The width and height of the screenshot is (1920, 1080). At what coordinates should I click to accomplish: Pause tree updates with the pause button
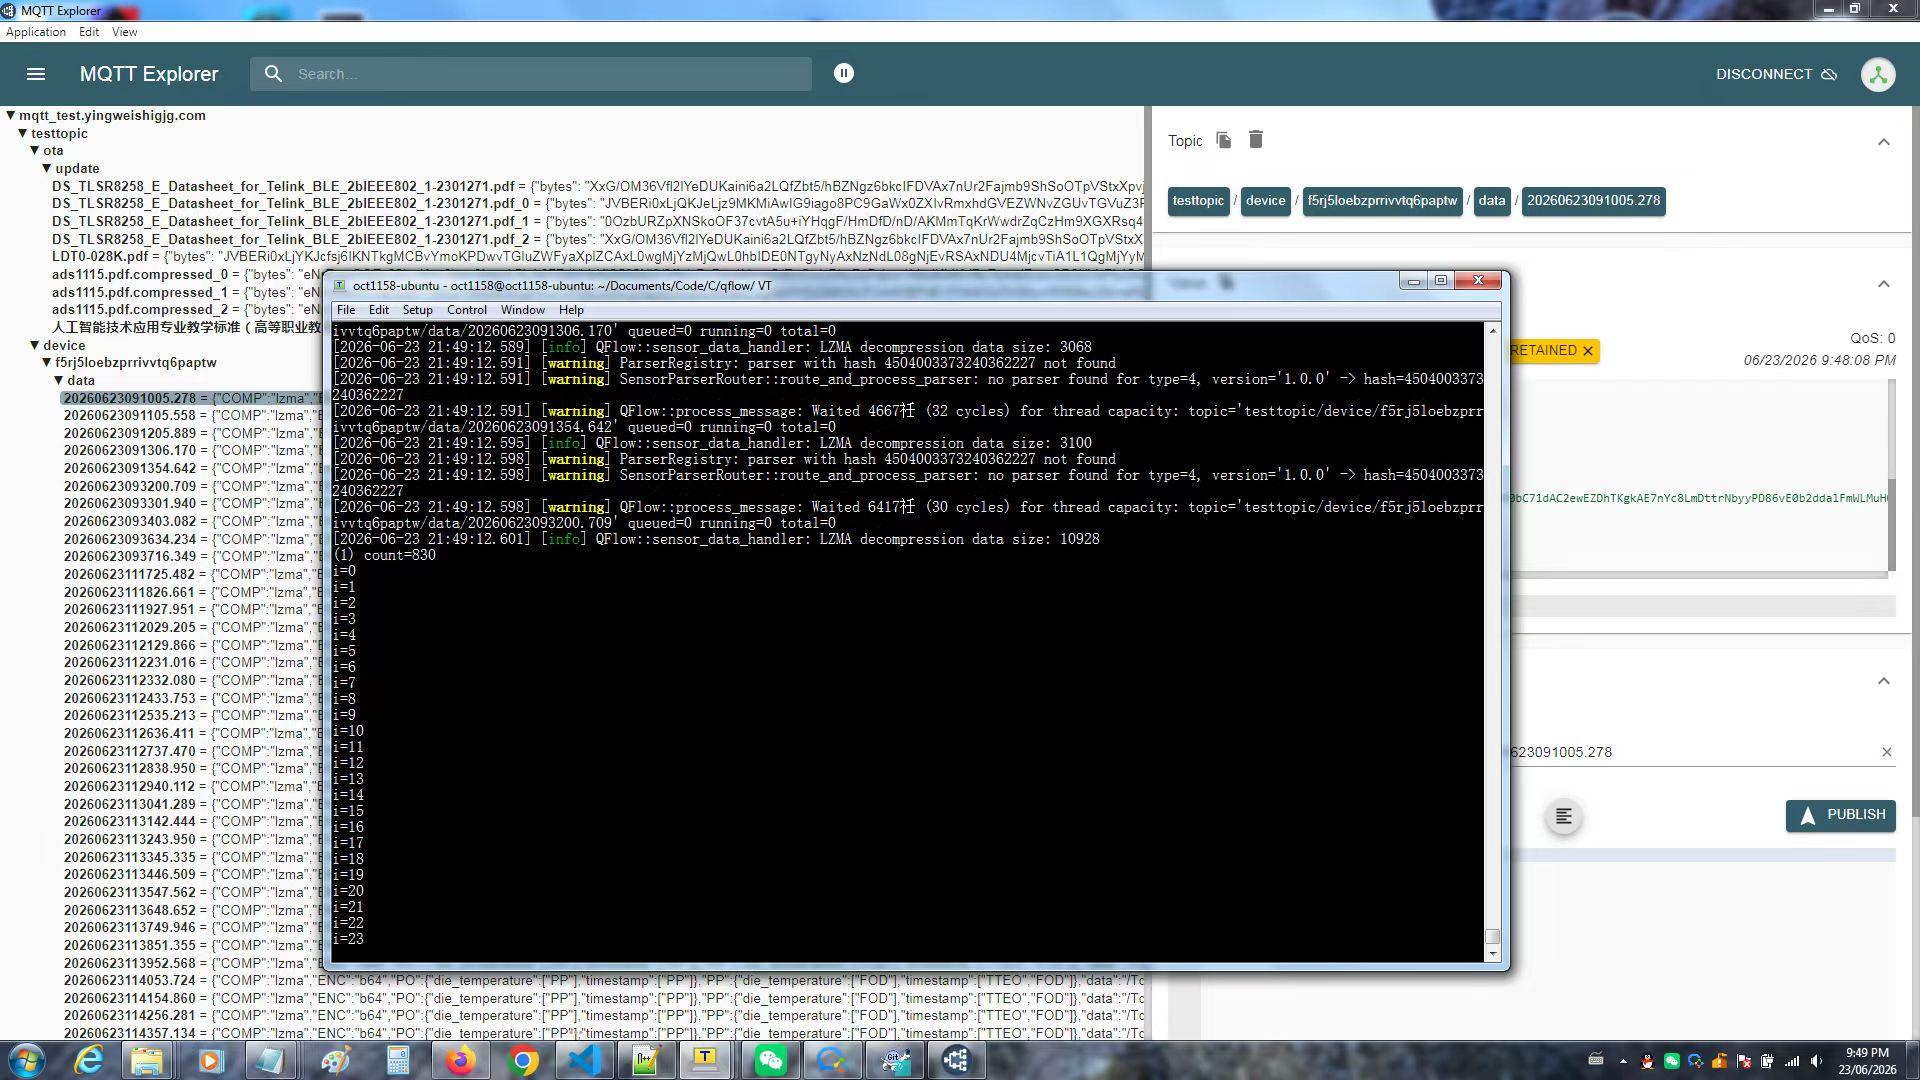[844, 73]
